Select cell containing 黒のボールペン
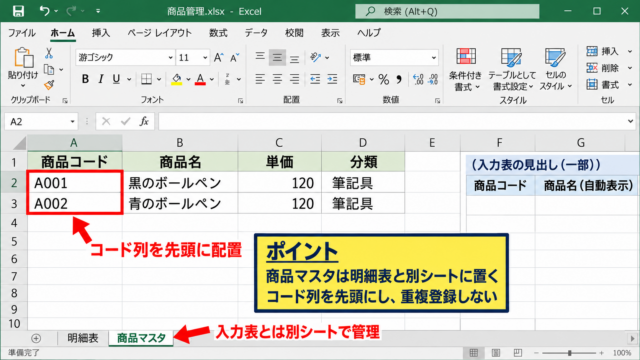Screen dimensions: 640x360 (x=180, y=183)
